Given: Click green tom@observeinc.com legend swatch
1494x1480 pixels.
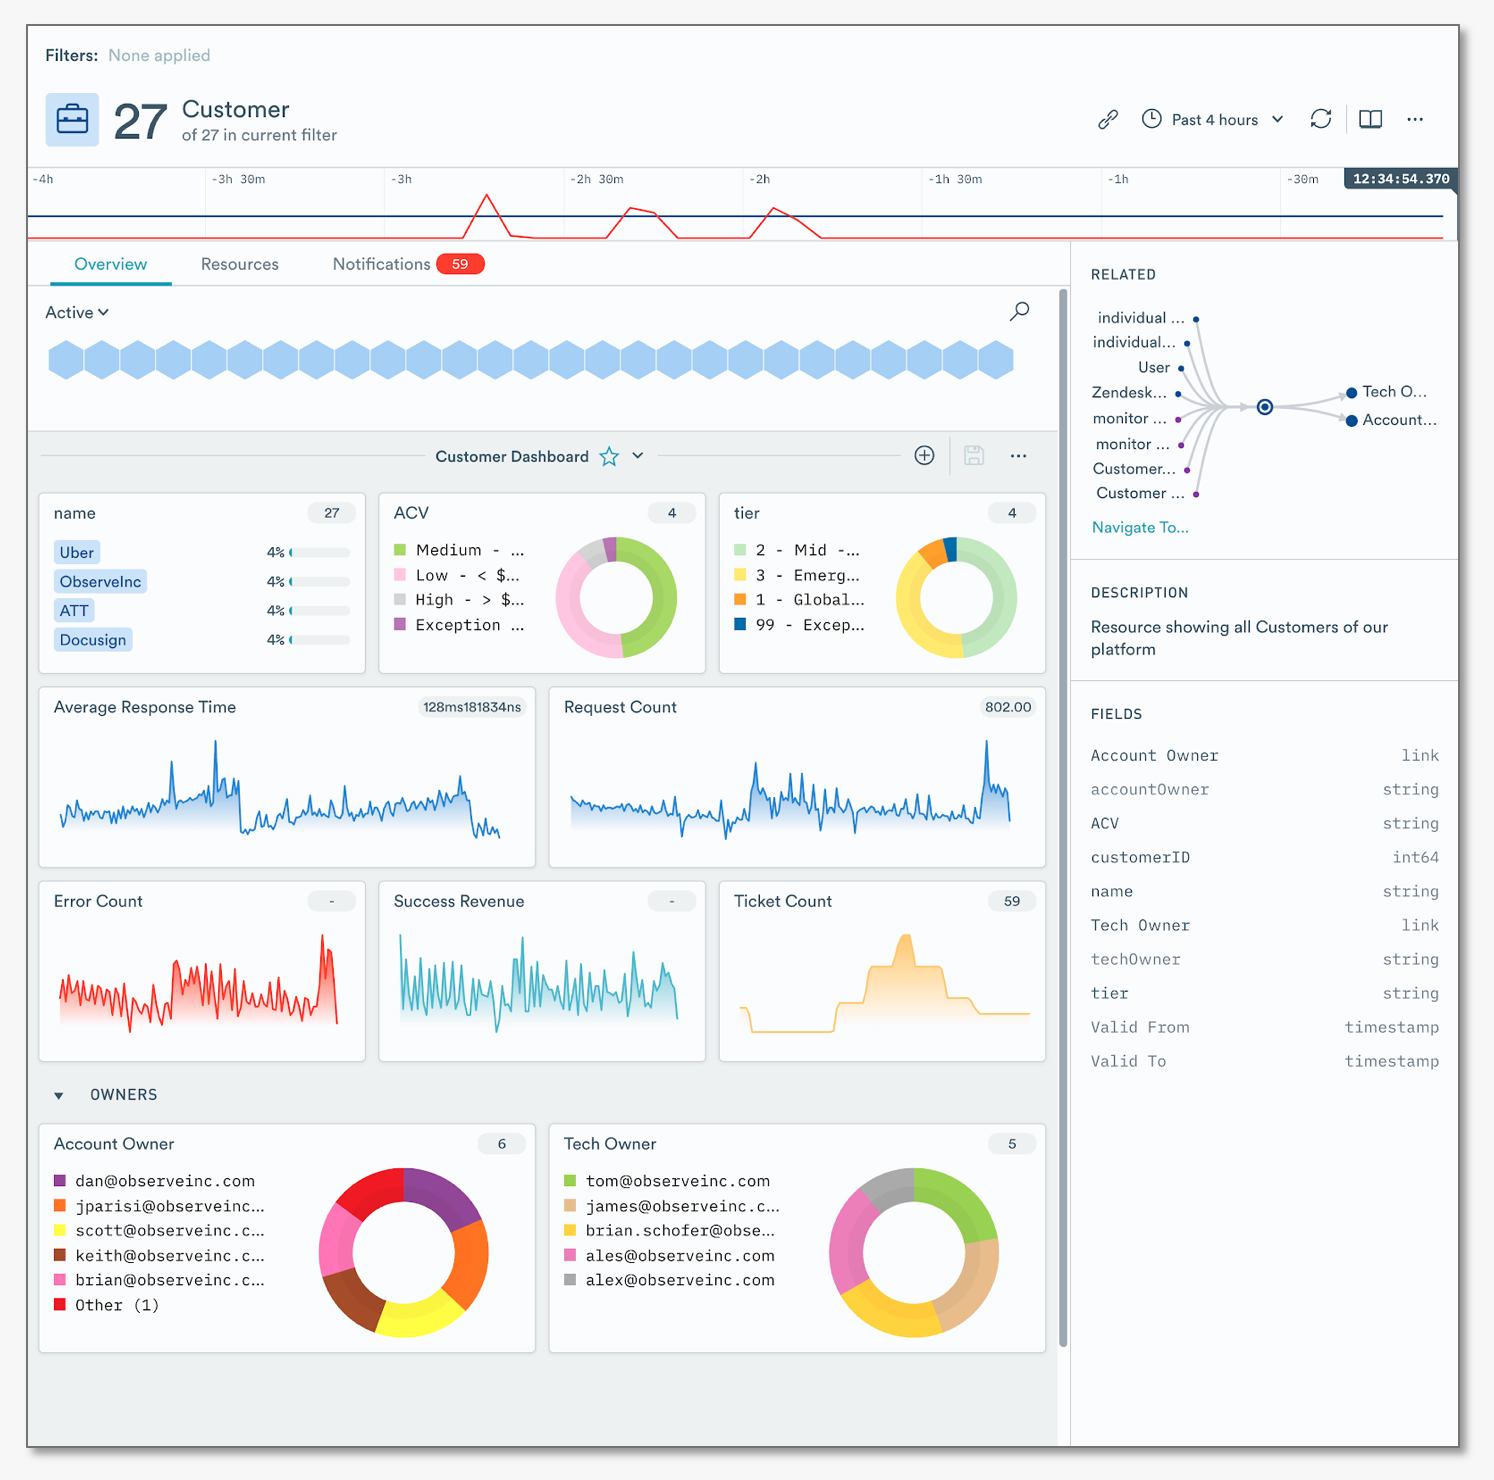Looking at the screenshot, I should point(570,1181).
